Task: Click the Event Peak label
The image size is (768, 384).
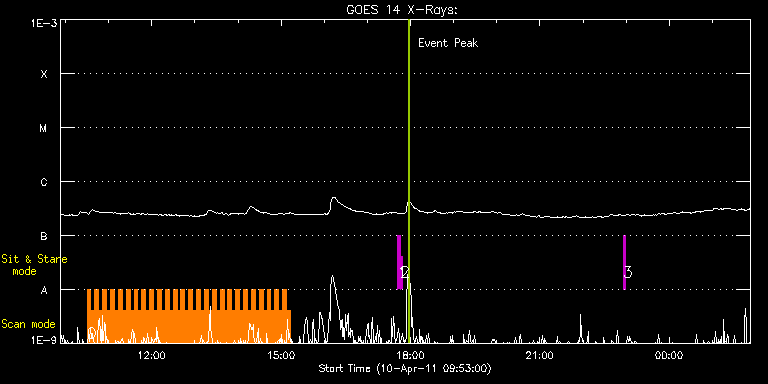Action: pyautogui.click(x=448, y=43)
